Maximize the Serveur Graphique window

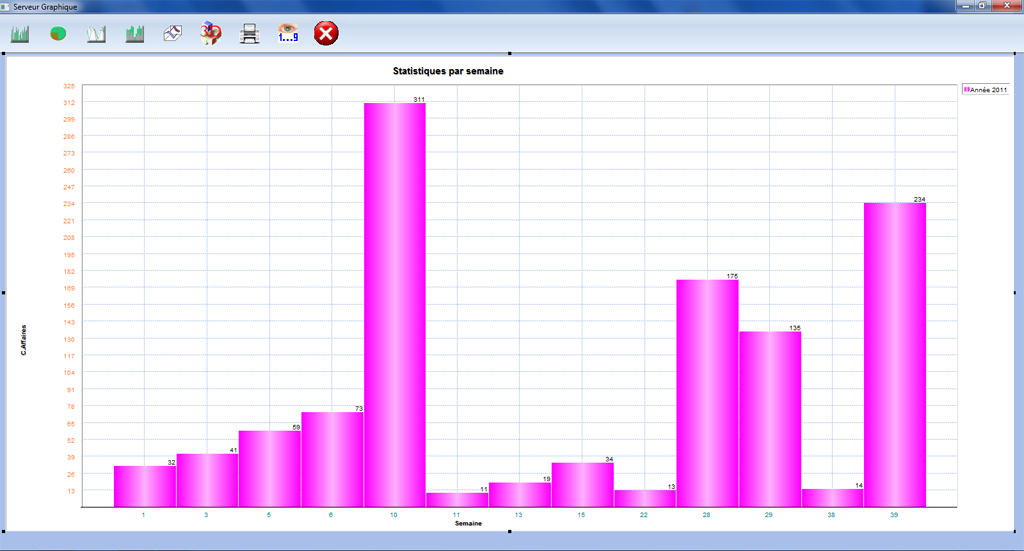[982, 6]
